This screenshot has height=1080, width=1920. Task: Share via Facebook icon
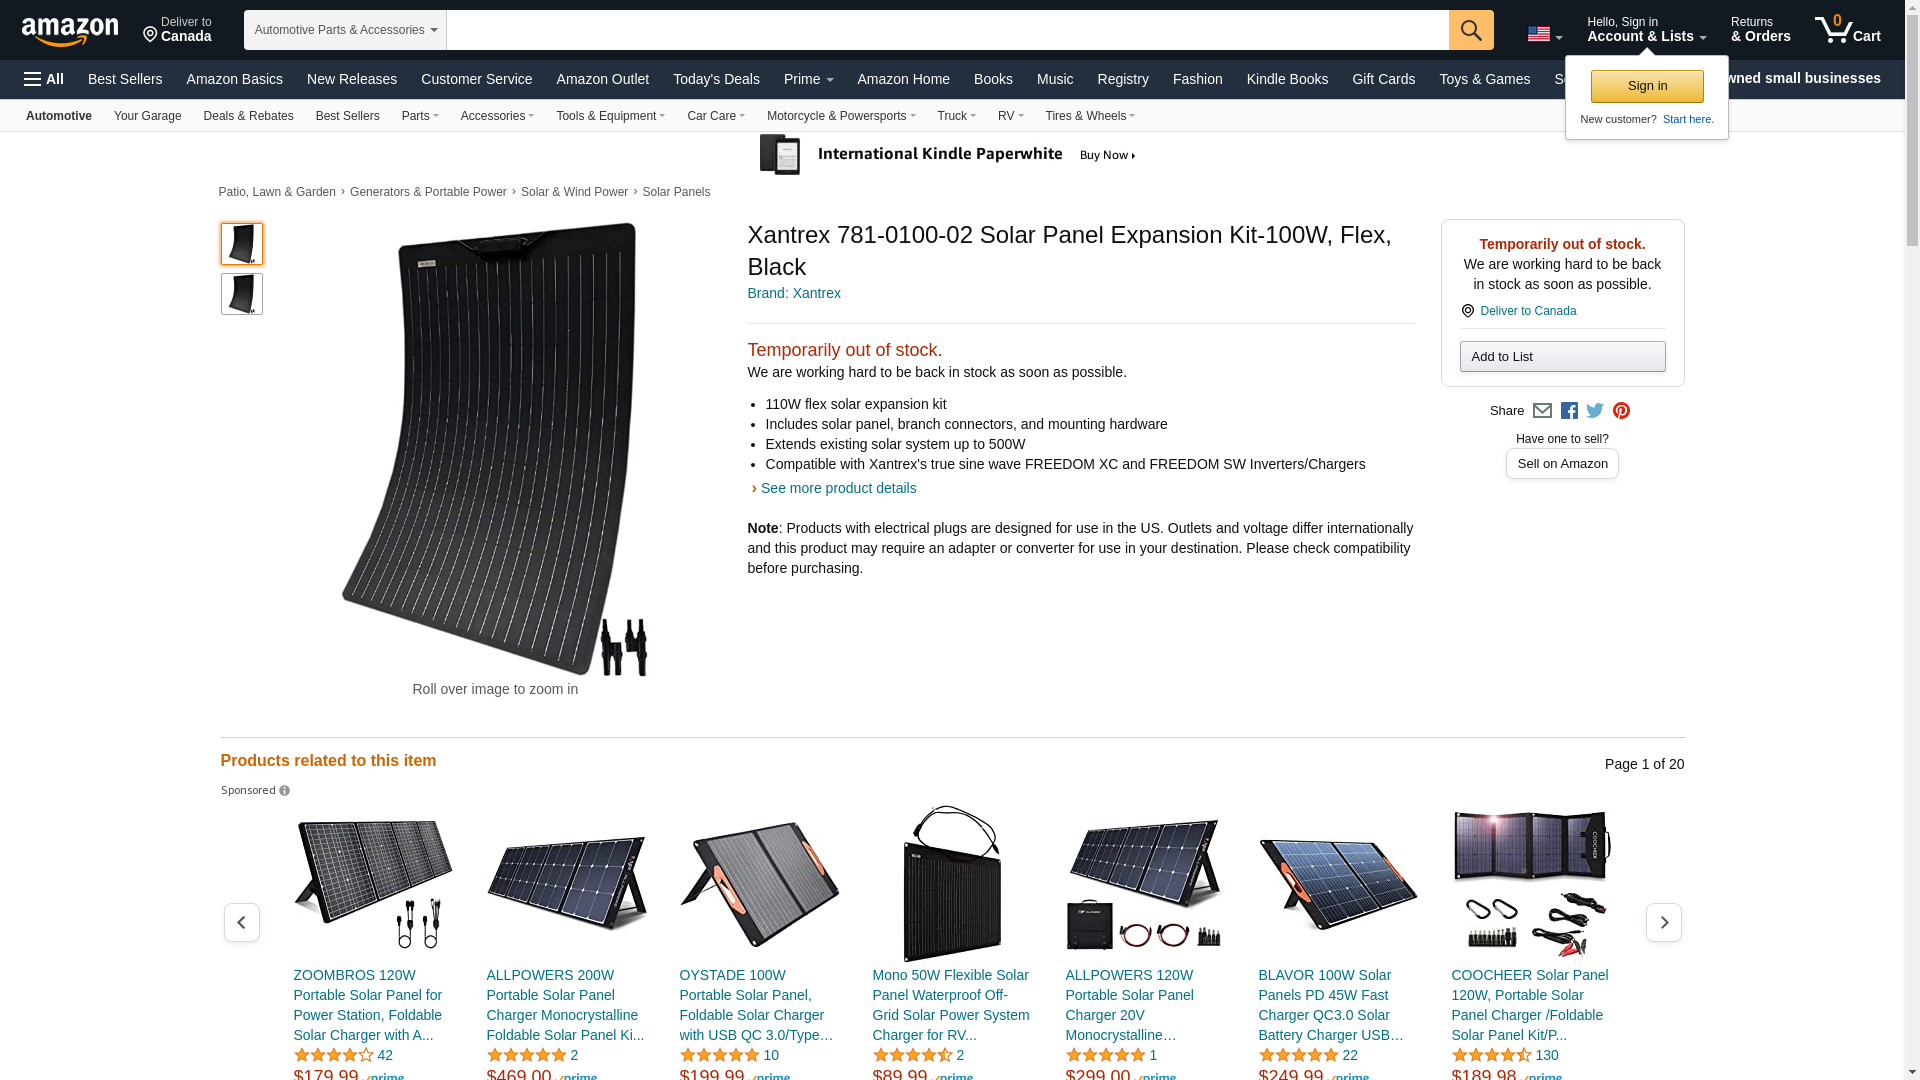pyautogui.click(x=1569, y=411)
